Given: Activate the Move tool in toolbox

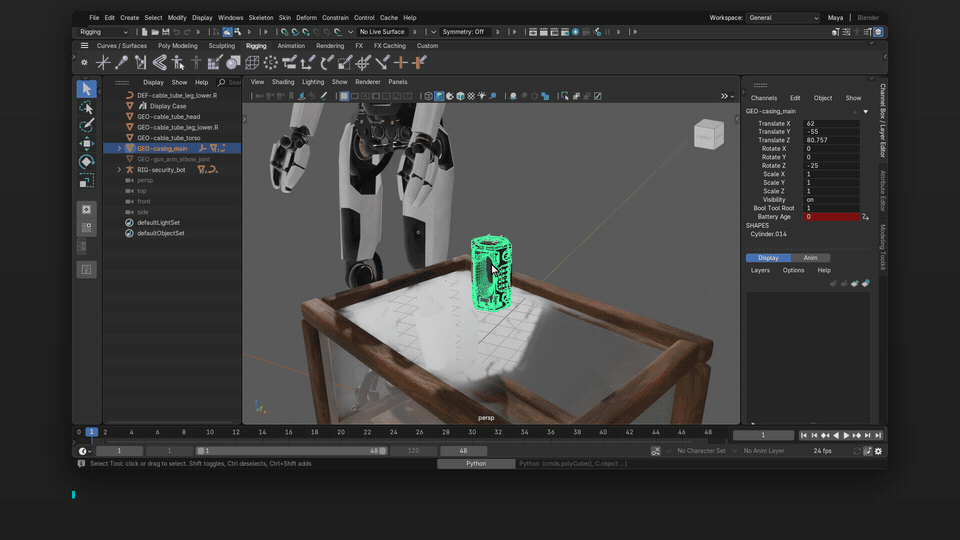Looking at the screenshot, I should click(x=86, y=144).
